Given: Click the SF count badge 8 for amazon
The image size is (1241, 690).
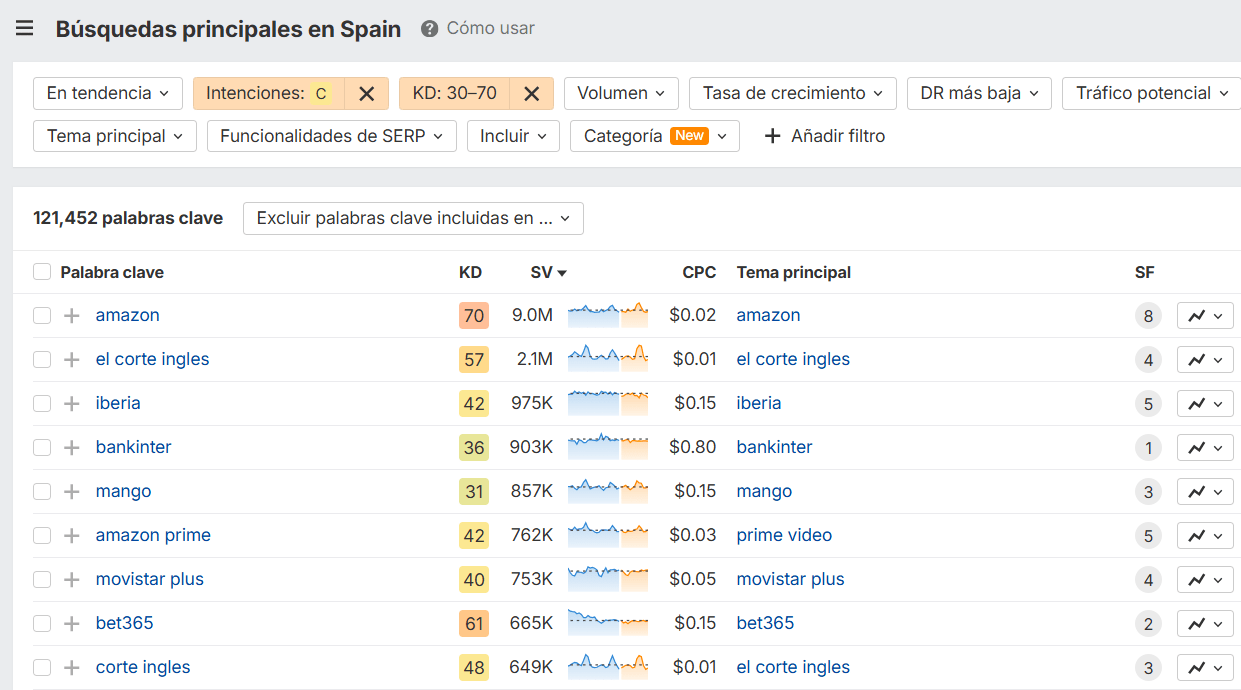Looking at the screenshot, I should 1148,316.
